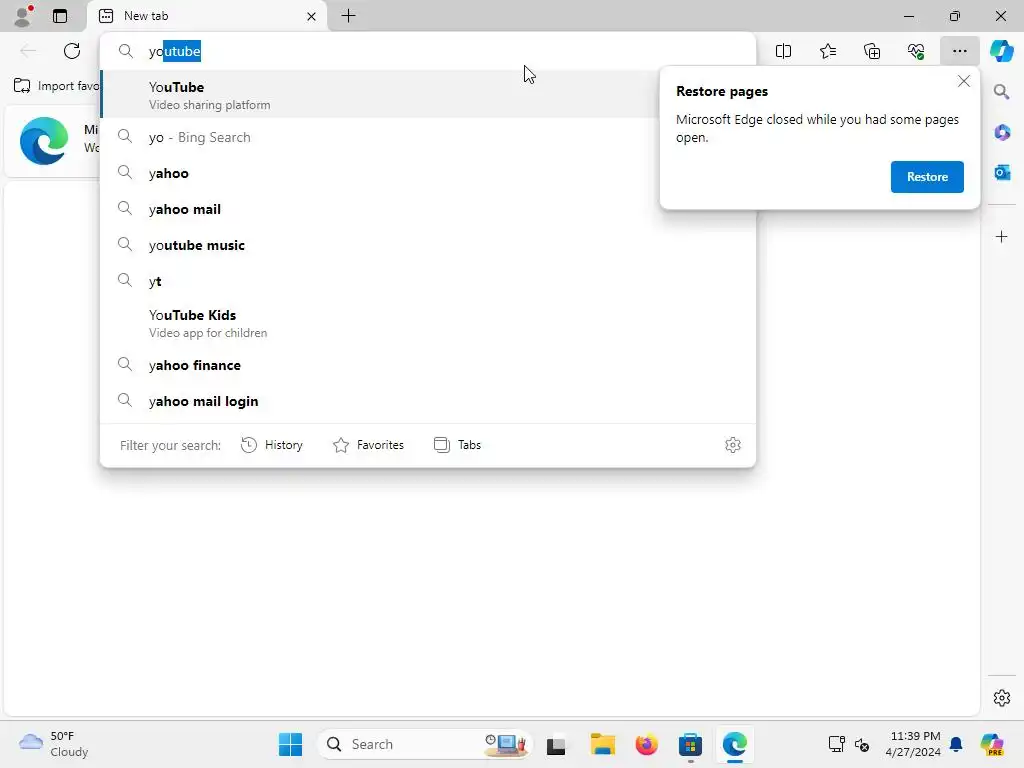Select the 'yahoo finance' suggestion
This screenshot has width=1024, height=768.
click(428, 365)
